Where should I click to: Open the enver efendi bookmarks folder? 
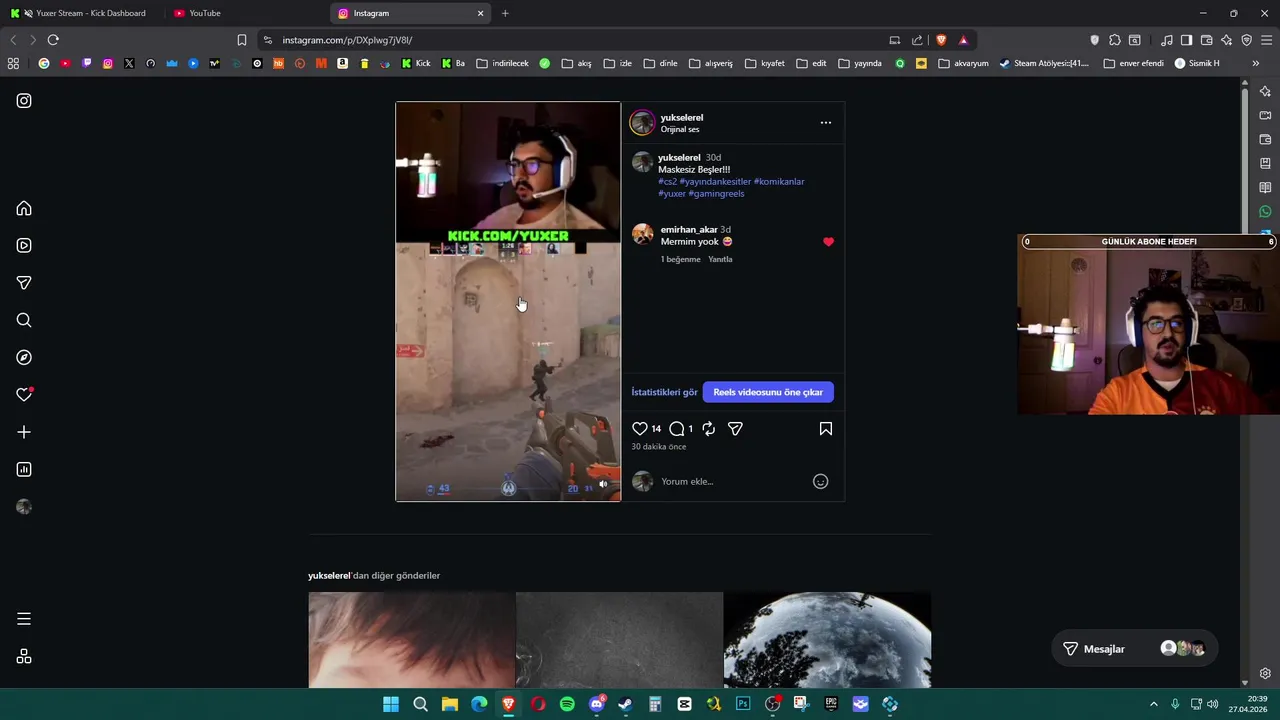(1134, 63)
